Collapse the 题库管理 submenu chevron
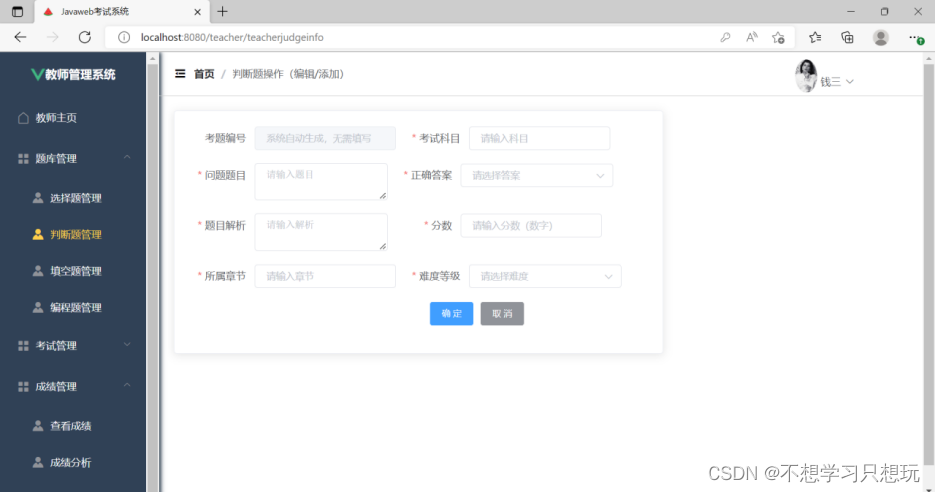Viewport: 935px width, 492px height. coord(127,157)
